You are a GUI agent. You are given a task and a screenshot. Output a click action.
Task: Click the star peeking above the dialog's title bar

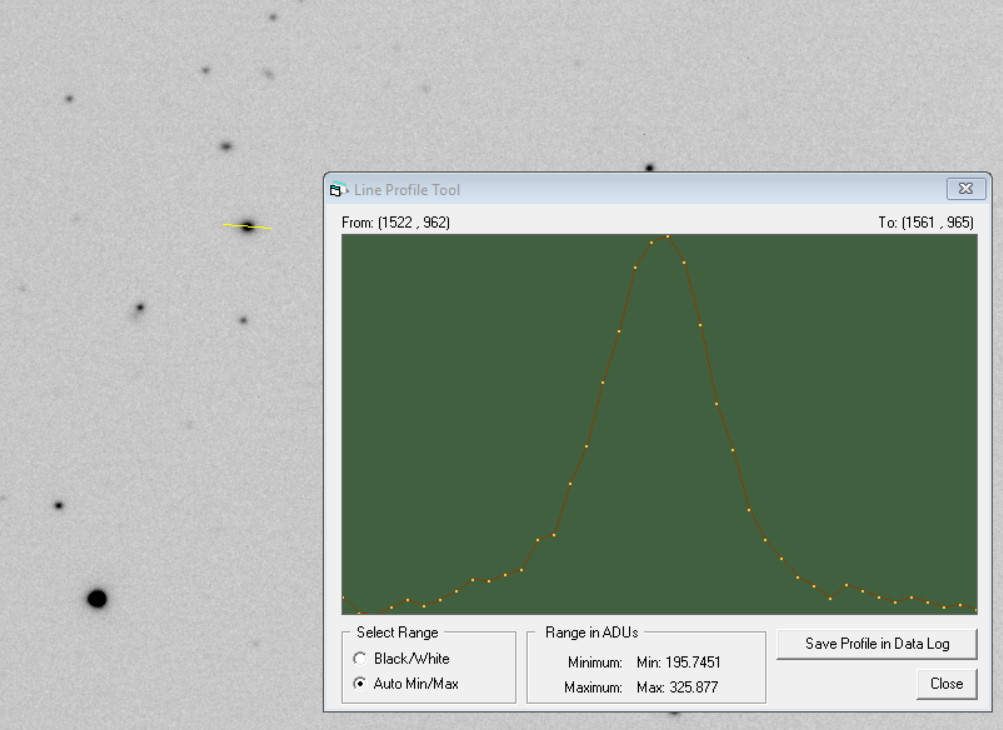[x=649, y=168]
